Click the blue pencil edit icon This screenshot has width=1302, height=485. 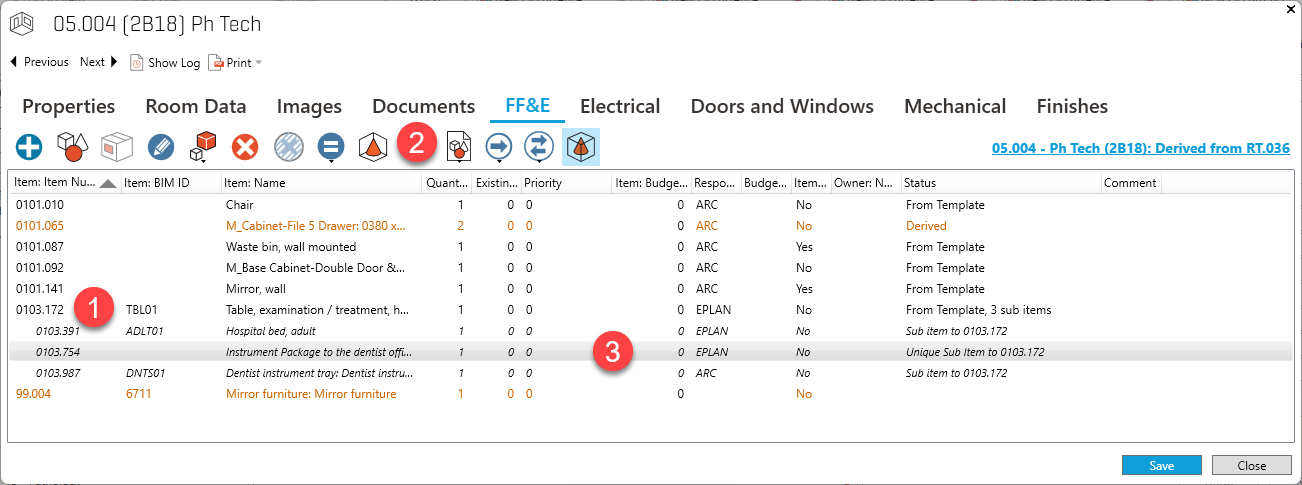coord(161,148)
